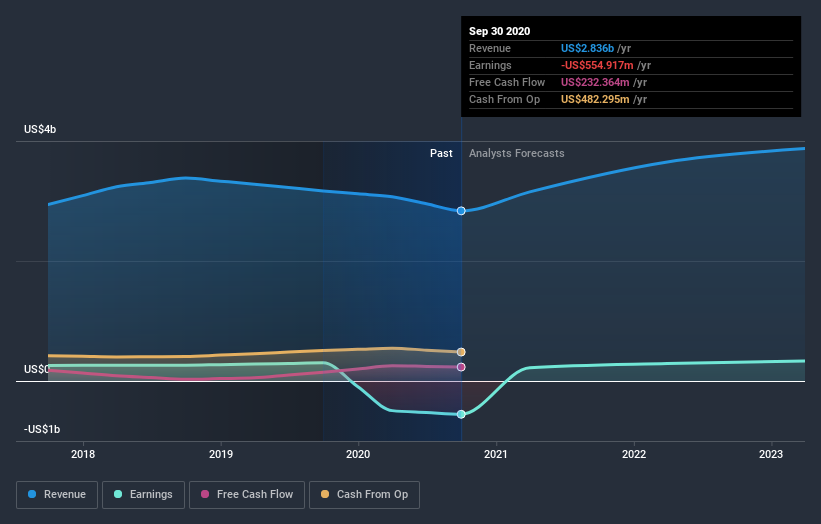Click the orange Cash From Op data point

(x=461, y=352)
